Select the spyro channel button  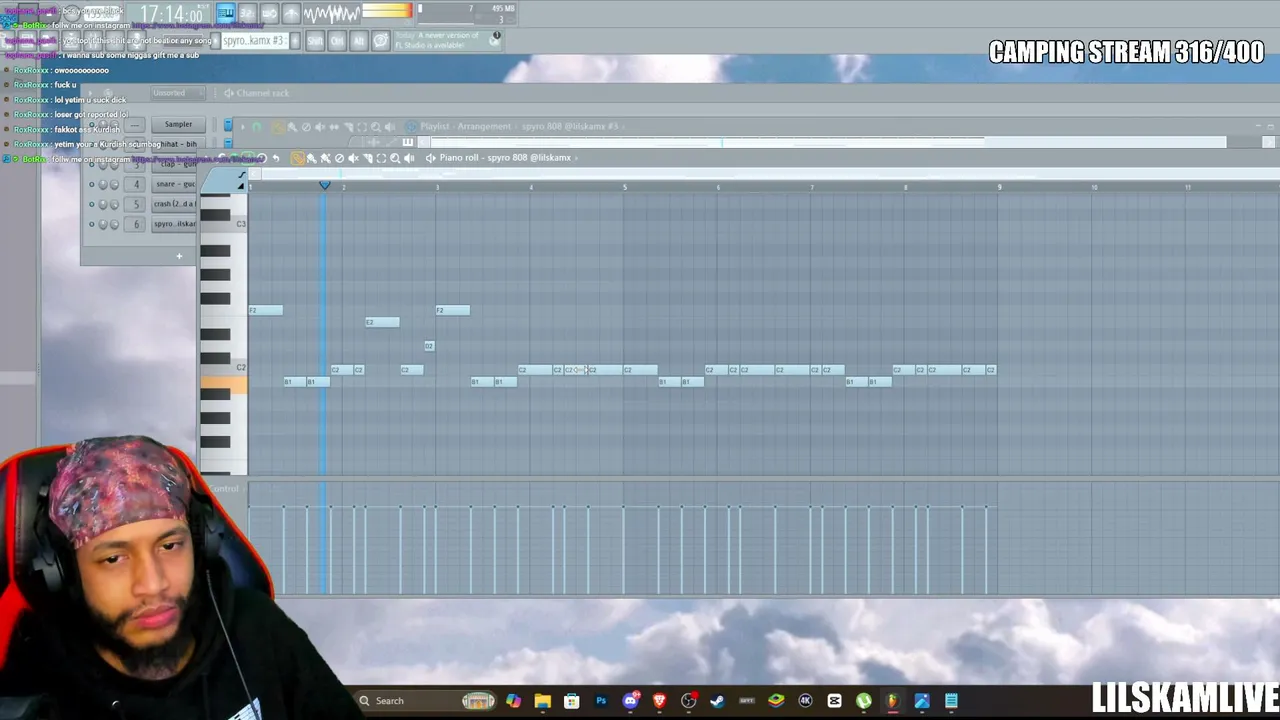[x=175, y=224]
